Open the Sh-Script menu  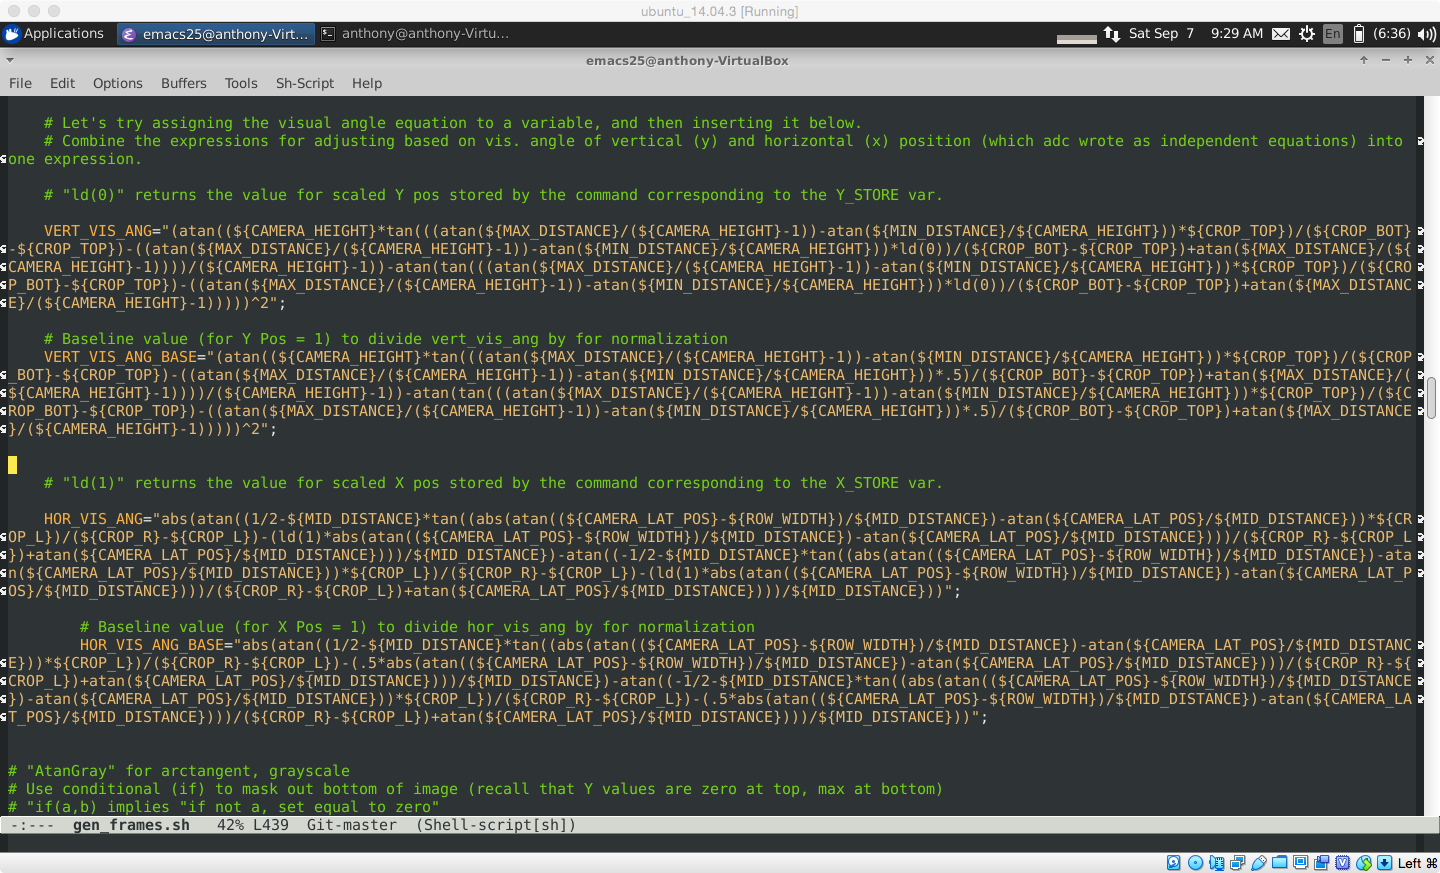(x=304, y=83)
